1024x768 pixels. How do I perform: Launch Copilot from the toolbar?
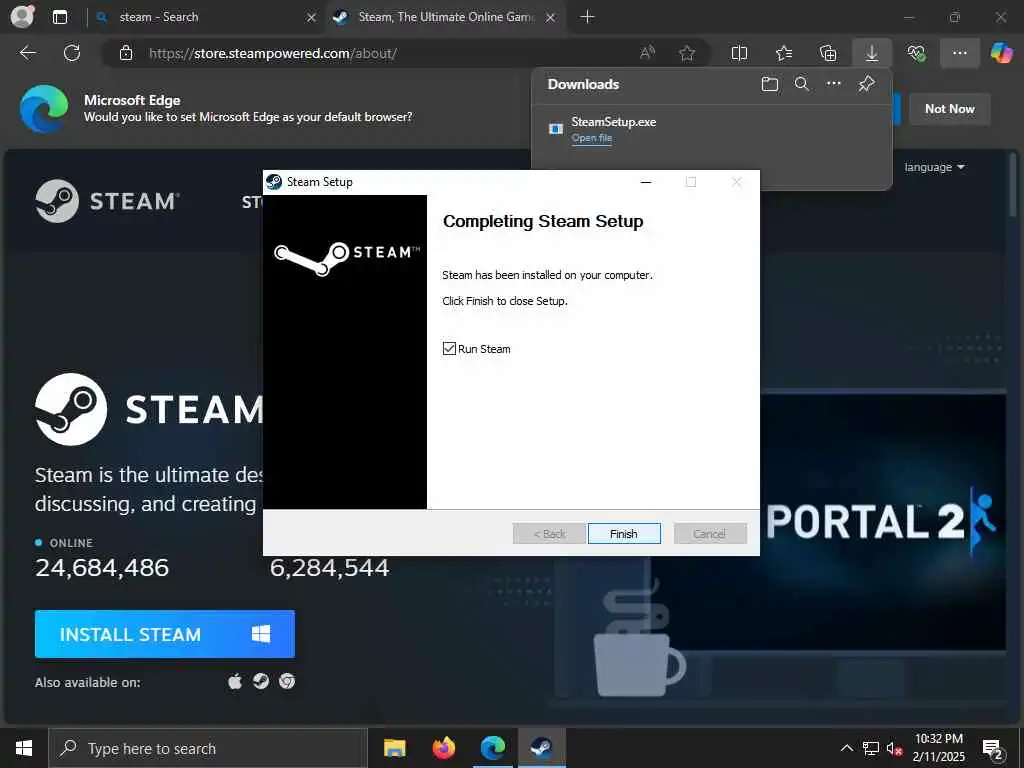[x=1002, y=53]
